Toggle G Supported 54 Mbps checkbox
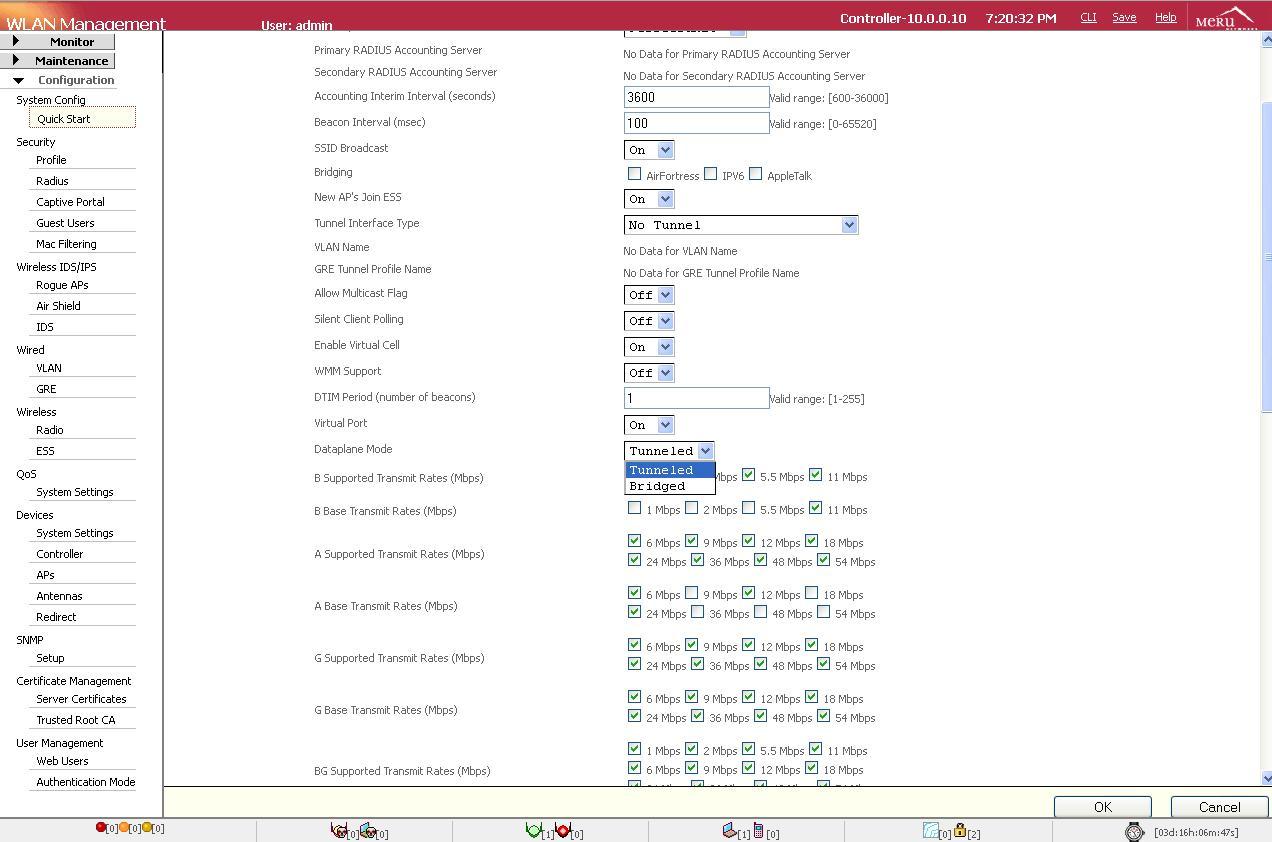The height and width of the screenshot is (842, 1272). [x=823, y=664]
